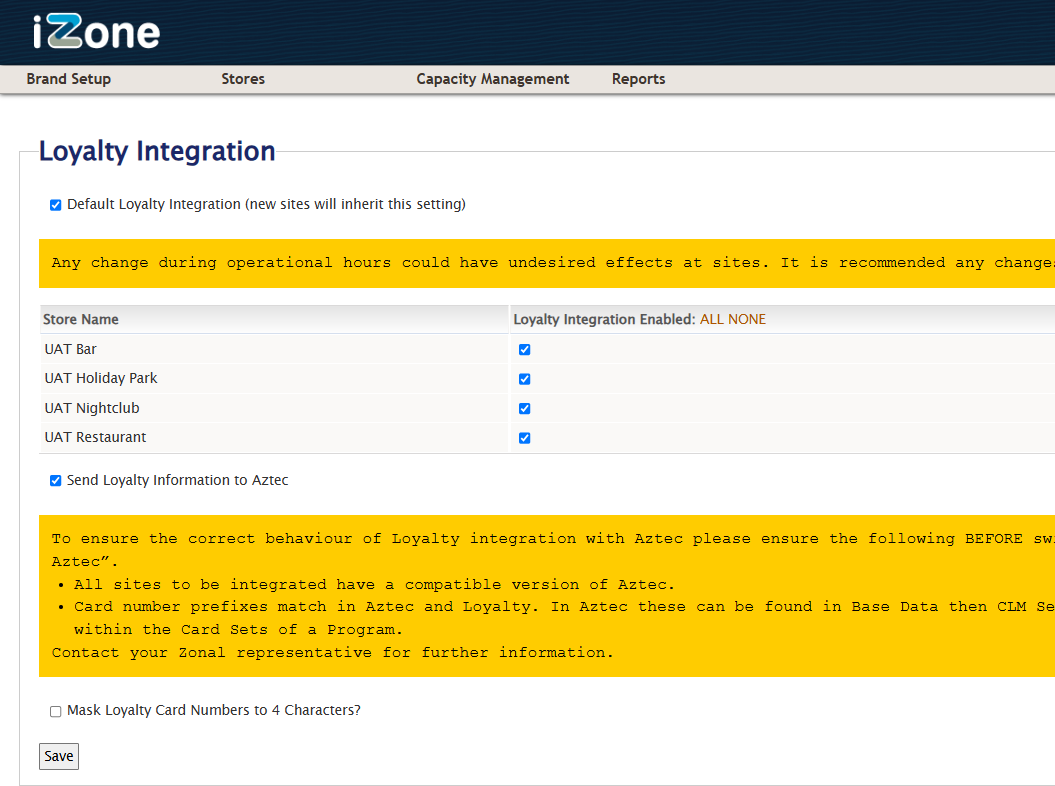Open the Capacity Management menu

[x=492, y=79]
